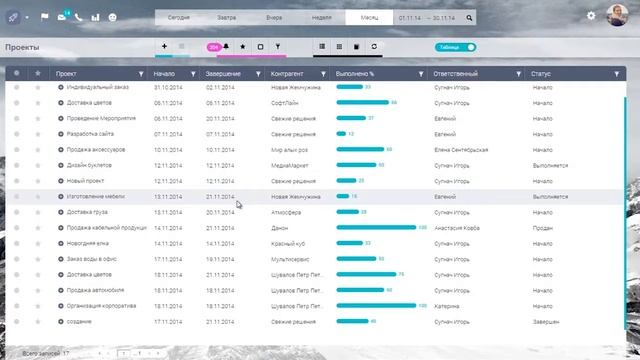Click the vertical table scrollbar
Viewport: 640px width, 360px height.
click(625, 212)
